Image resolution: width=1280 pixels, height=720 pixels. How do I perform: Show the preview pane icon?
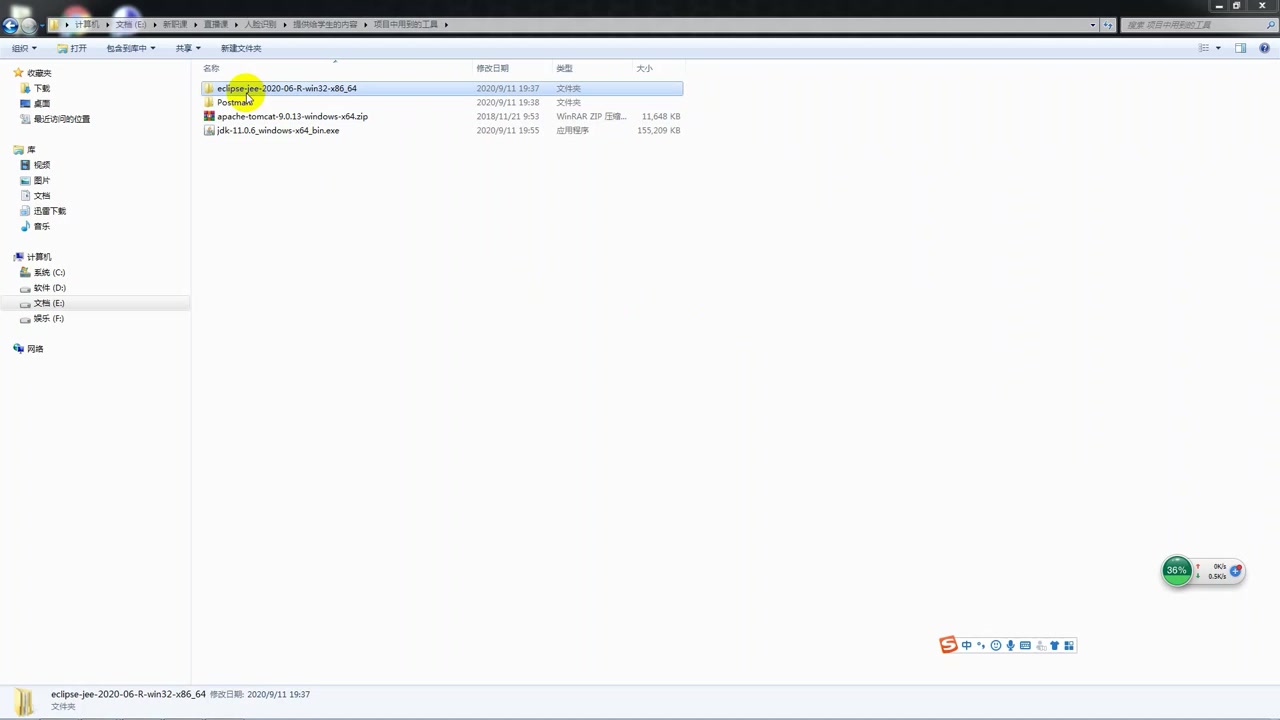pyautogui.click(x=1241, y=48)
